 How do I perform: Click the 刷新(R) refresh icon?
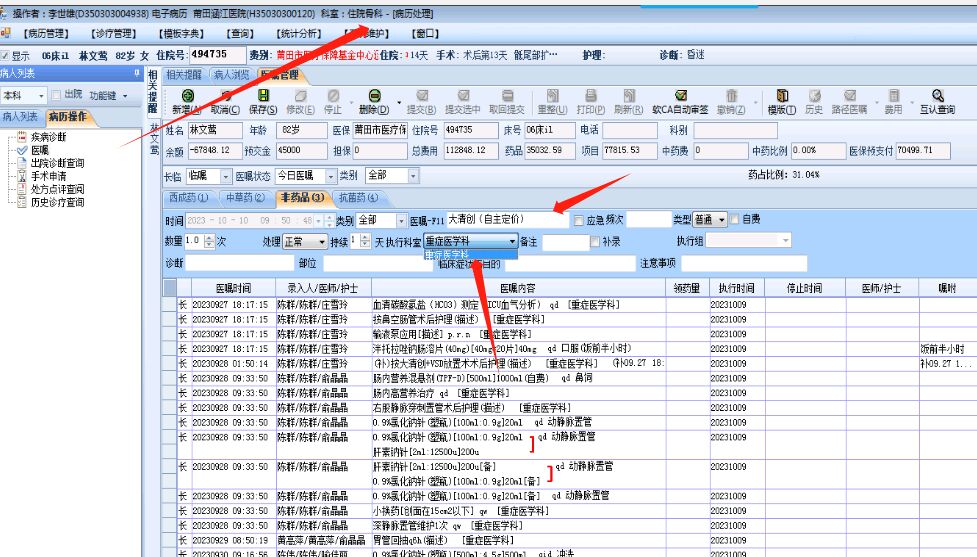click(x=629, y=96)
